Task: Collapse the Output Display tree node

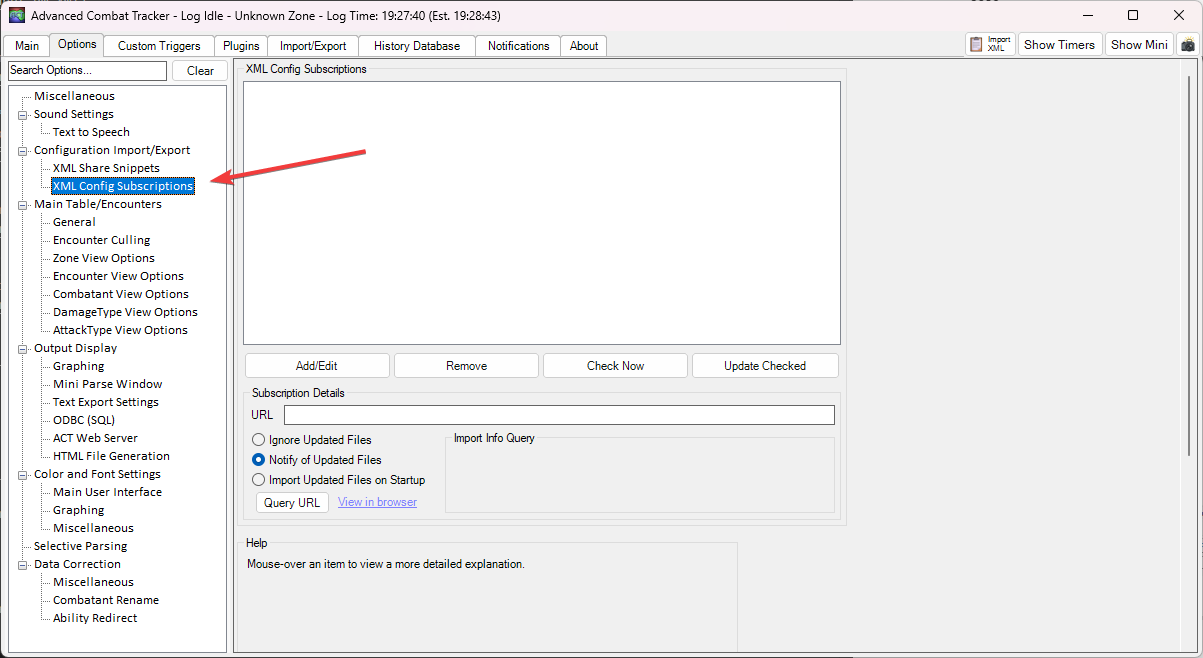Action: tap(23, 348)
